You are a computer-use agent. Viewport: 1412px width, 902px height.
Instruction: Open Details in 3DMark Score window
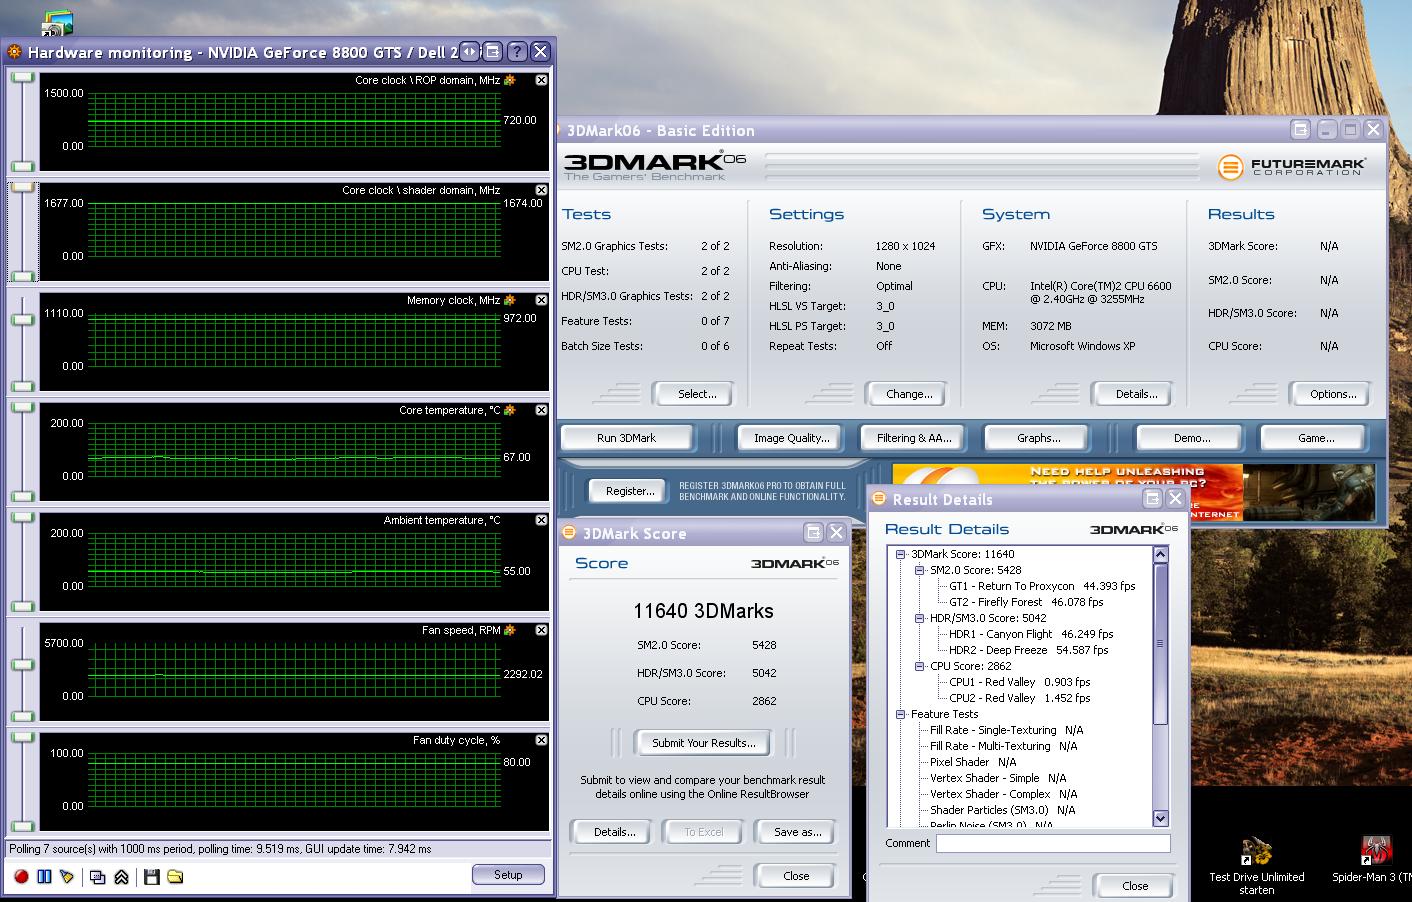click(x=614, y=832)
